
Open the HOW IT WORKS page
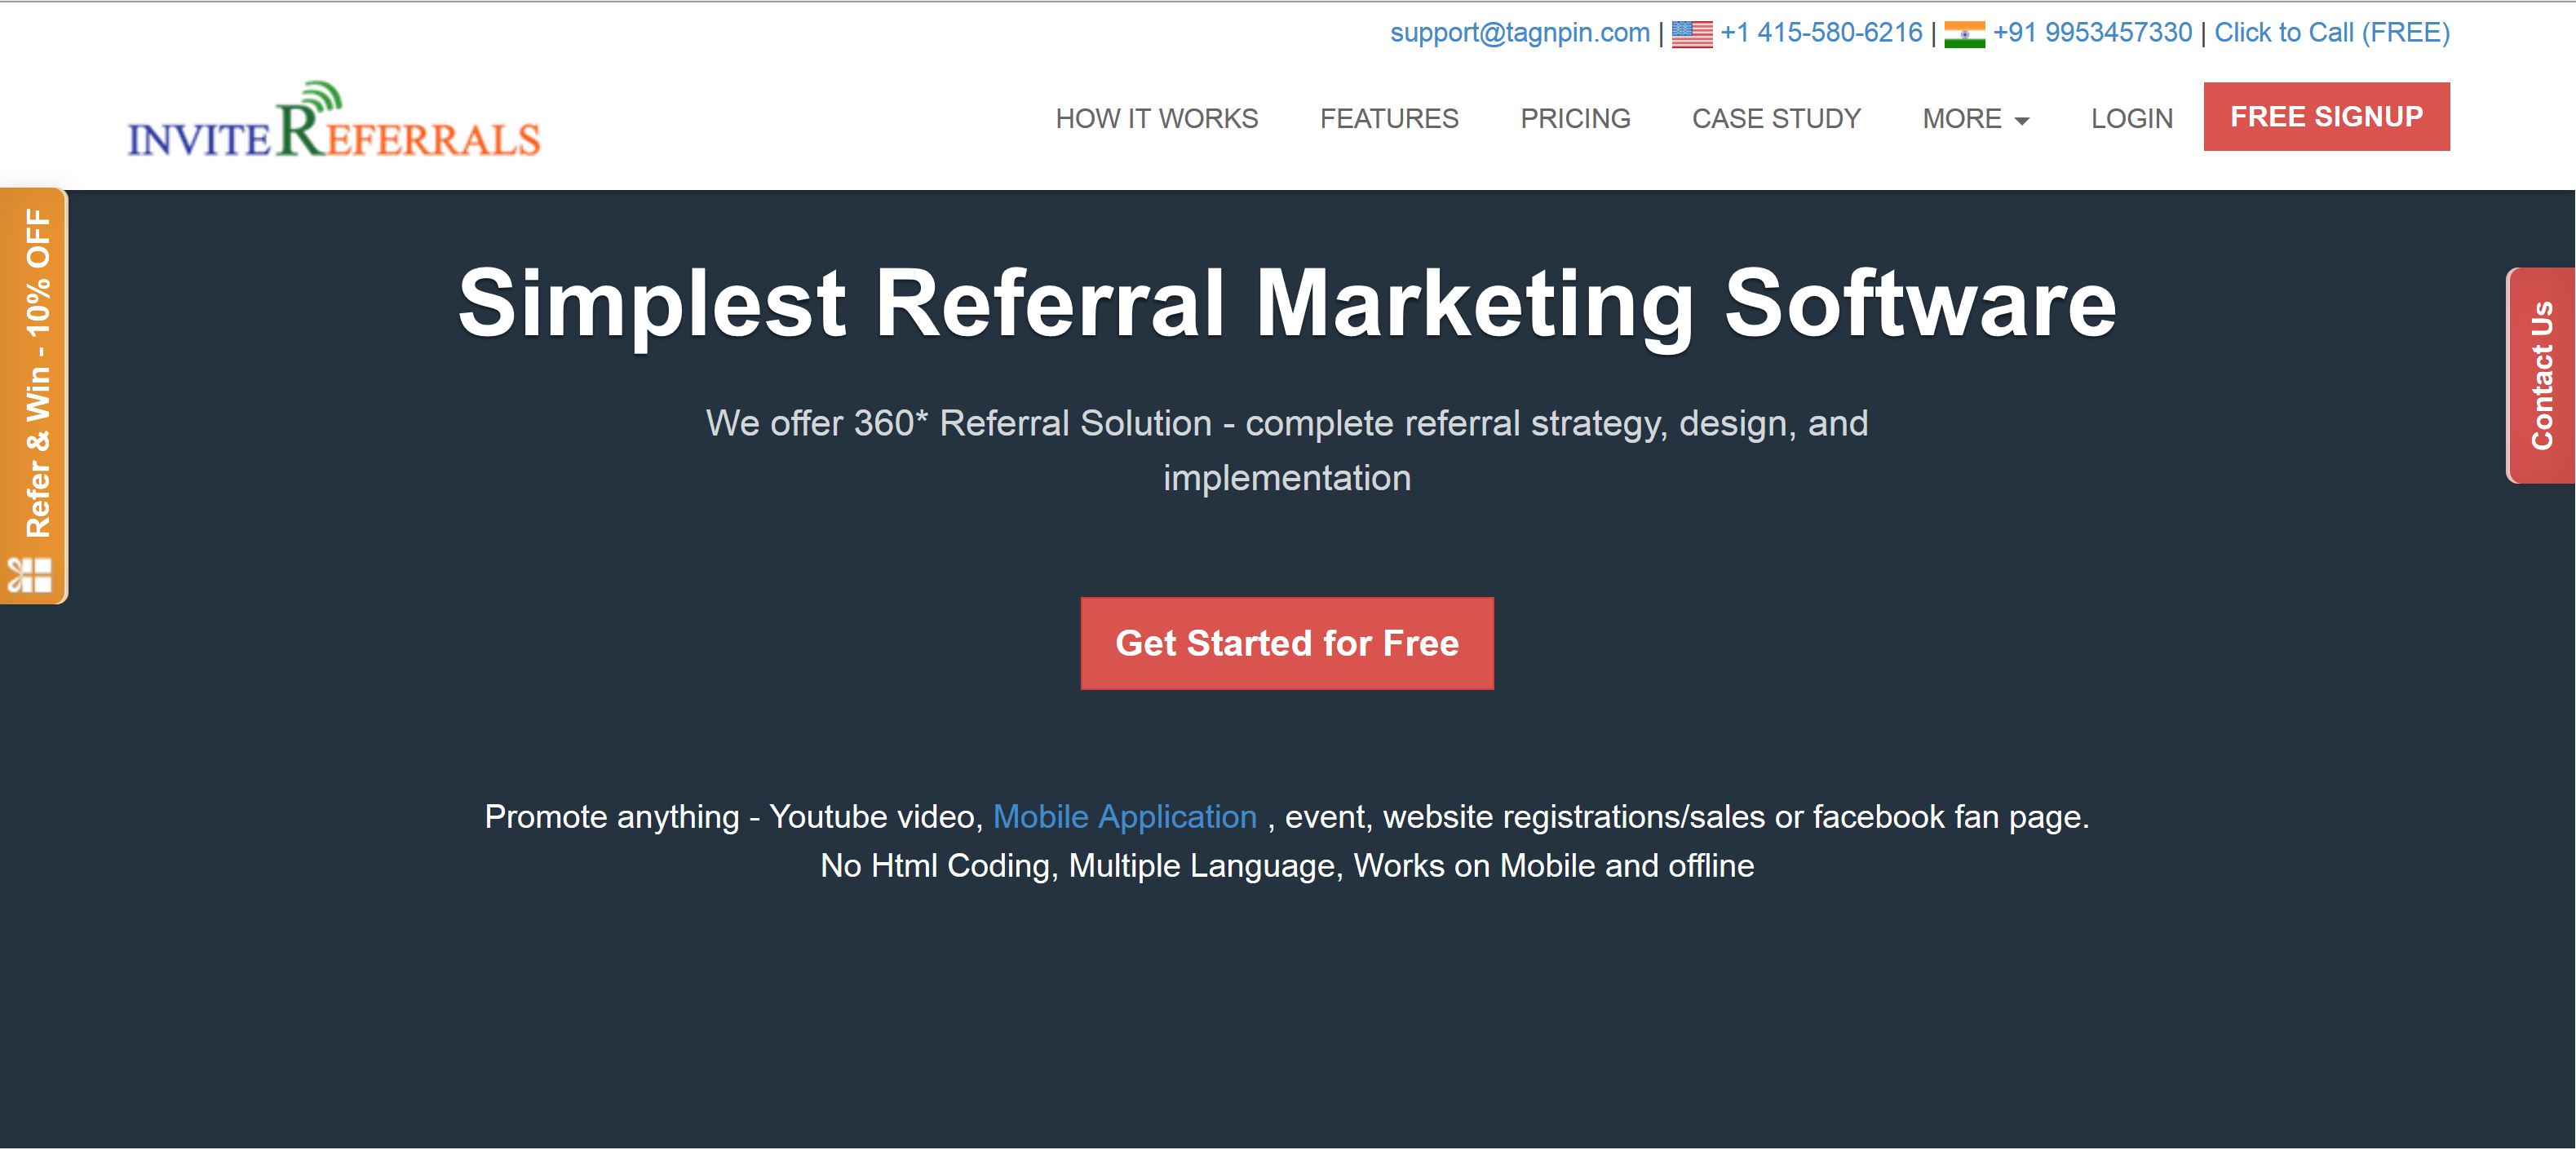[1157, 119]
